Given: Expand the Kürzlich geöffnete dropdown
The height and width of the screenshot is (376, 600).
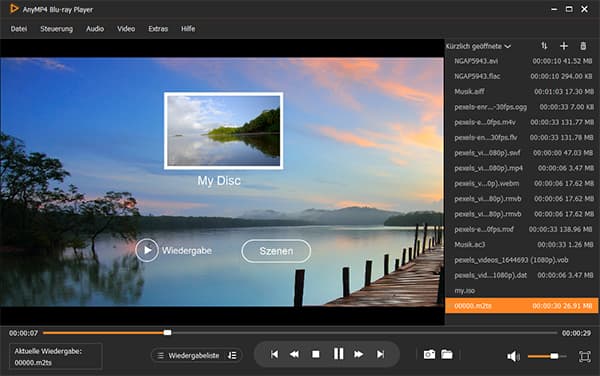Looking at the screenshot, I should click(478, 46).
